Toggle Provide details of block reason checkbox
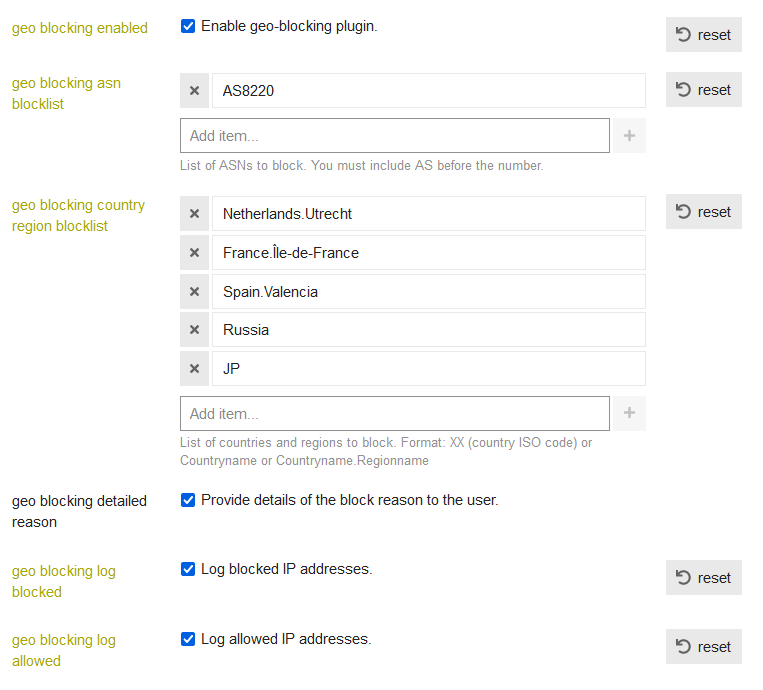The image size is (763, 690). point(188,500)
